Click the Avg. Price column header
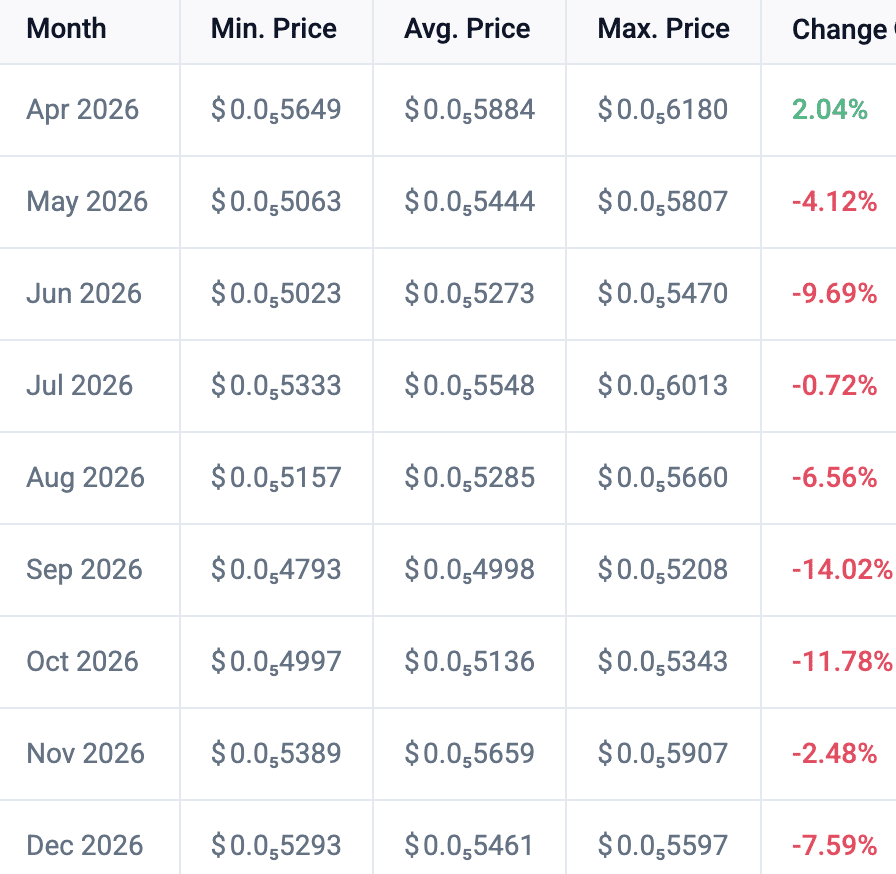The image size is (896, 874). point(467,28)
